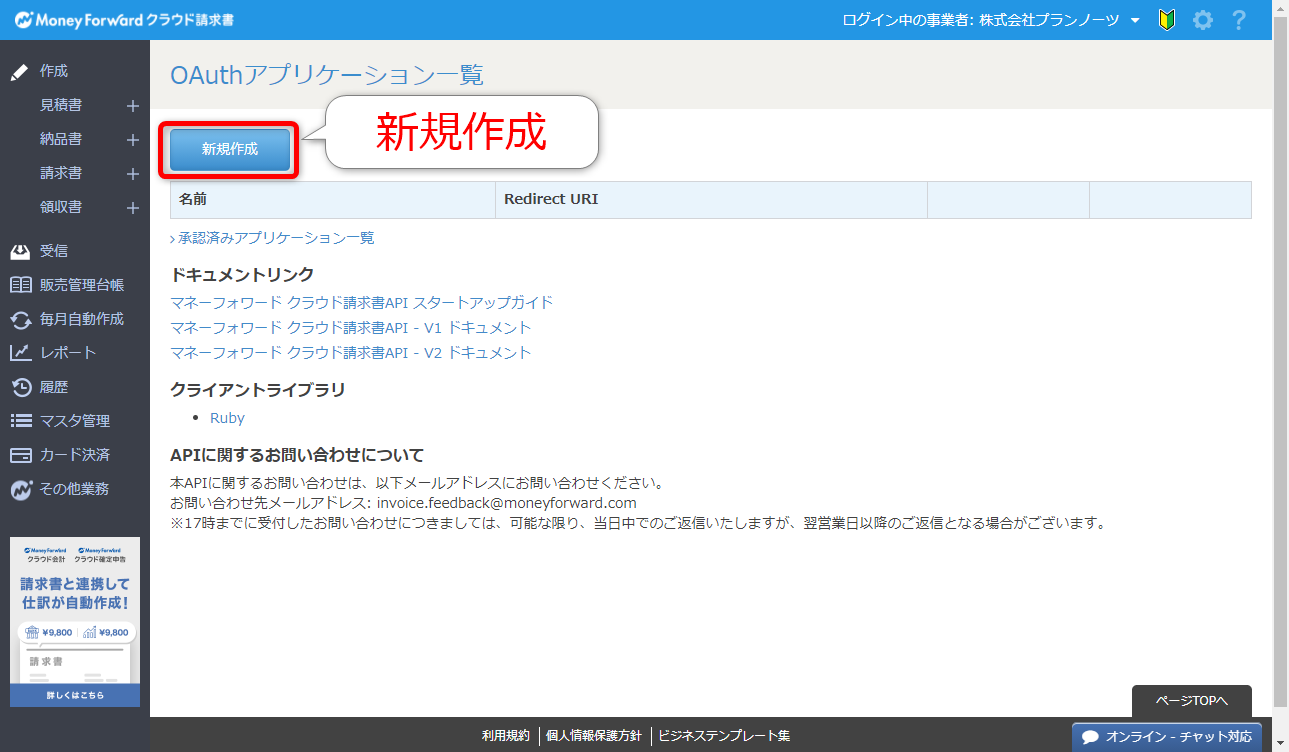Screen dimensions: 1289x752
Task: Click the plus icon next to 納品書
Action: pos(132,140)
